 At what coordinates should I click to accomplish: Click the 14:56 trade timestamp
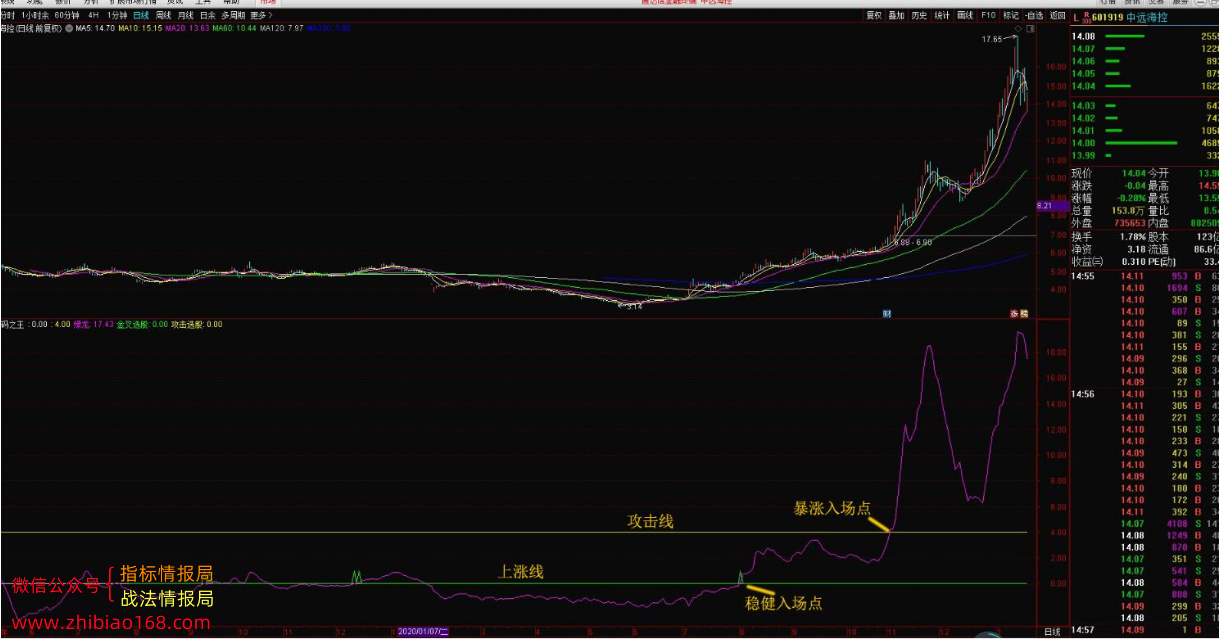[1083, 394]
